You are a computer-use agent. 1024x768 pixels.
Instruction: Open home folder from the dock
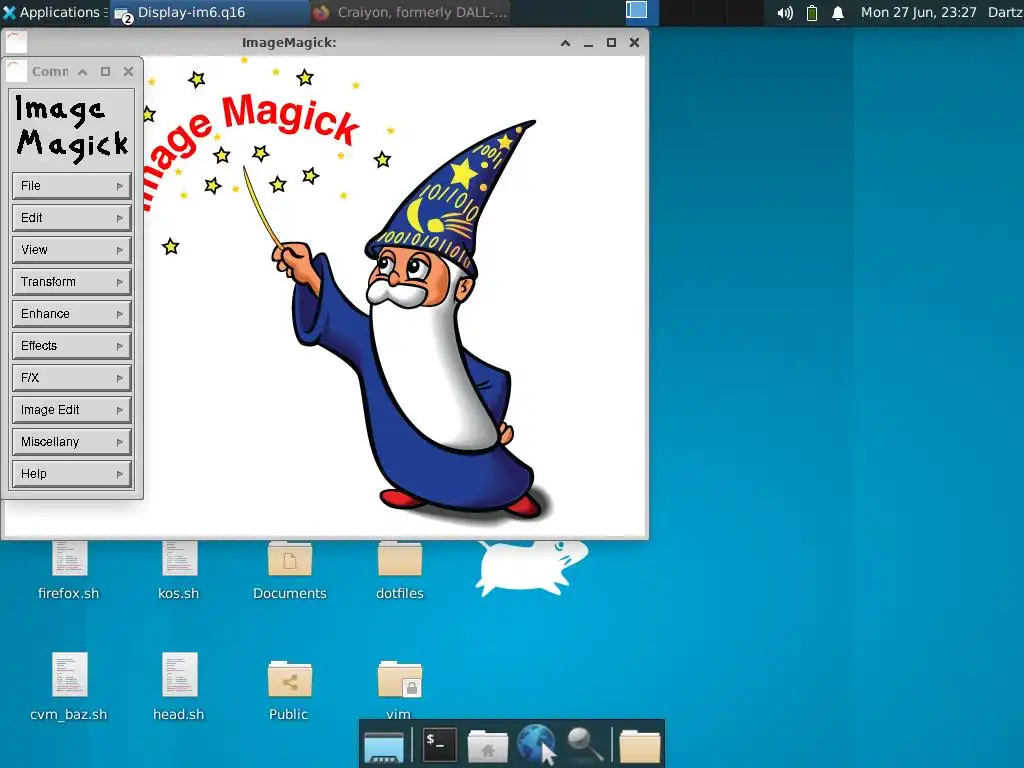click(487, 746)
